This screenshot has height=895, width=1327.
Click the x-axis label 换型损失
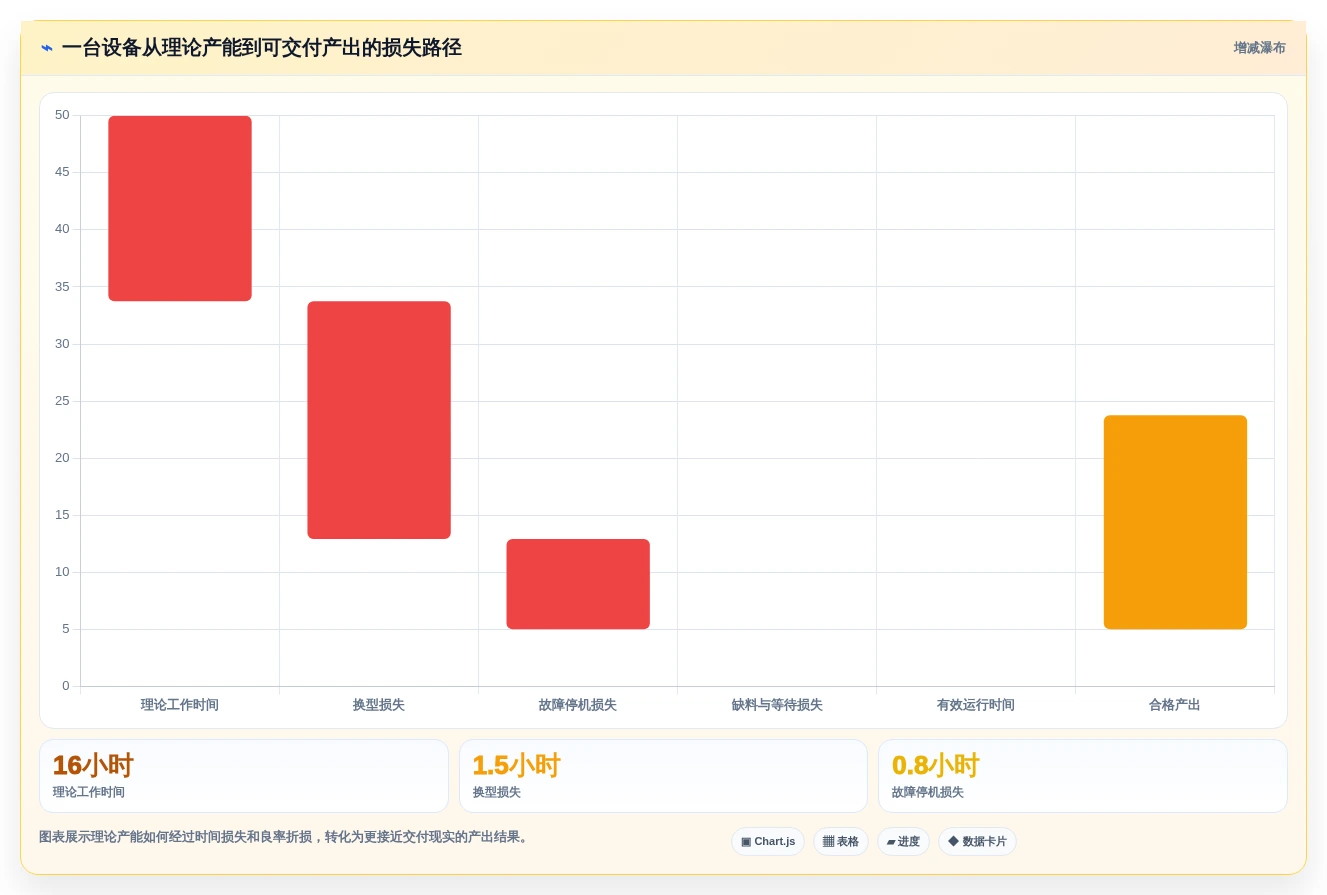click(x=379, y=705)
